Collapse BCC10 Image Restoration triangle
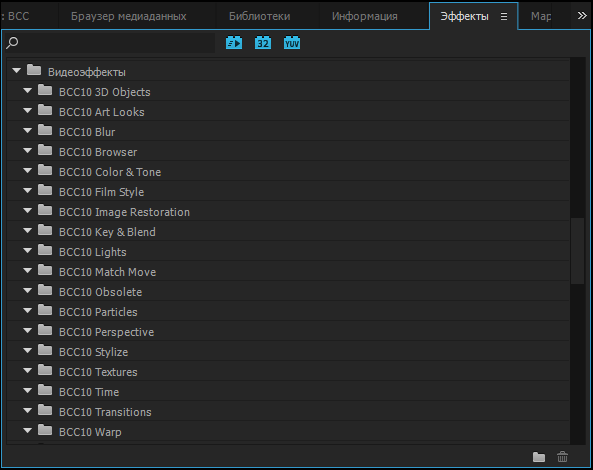This screenshot has height=470, width=593. [x=27, y=211]
